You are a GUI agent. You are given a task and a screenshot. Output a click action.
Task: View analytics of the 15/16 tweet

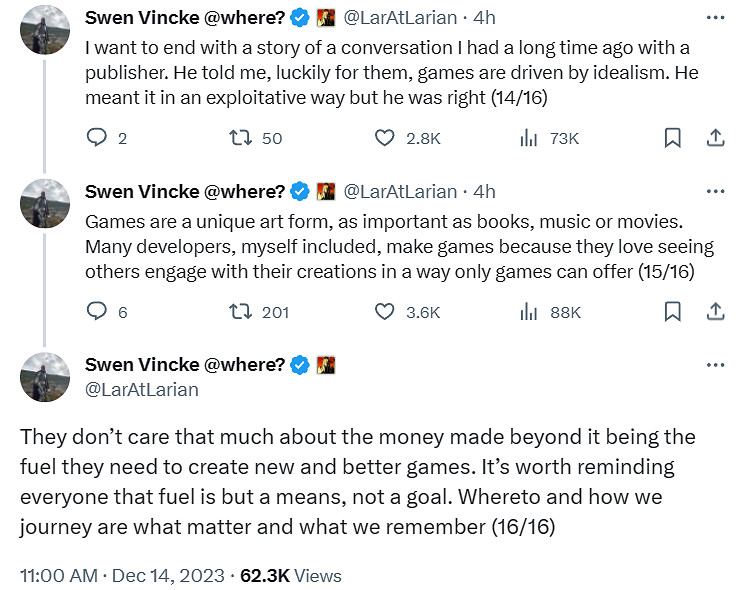[529, 312]
